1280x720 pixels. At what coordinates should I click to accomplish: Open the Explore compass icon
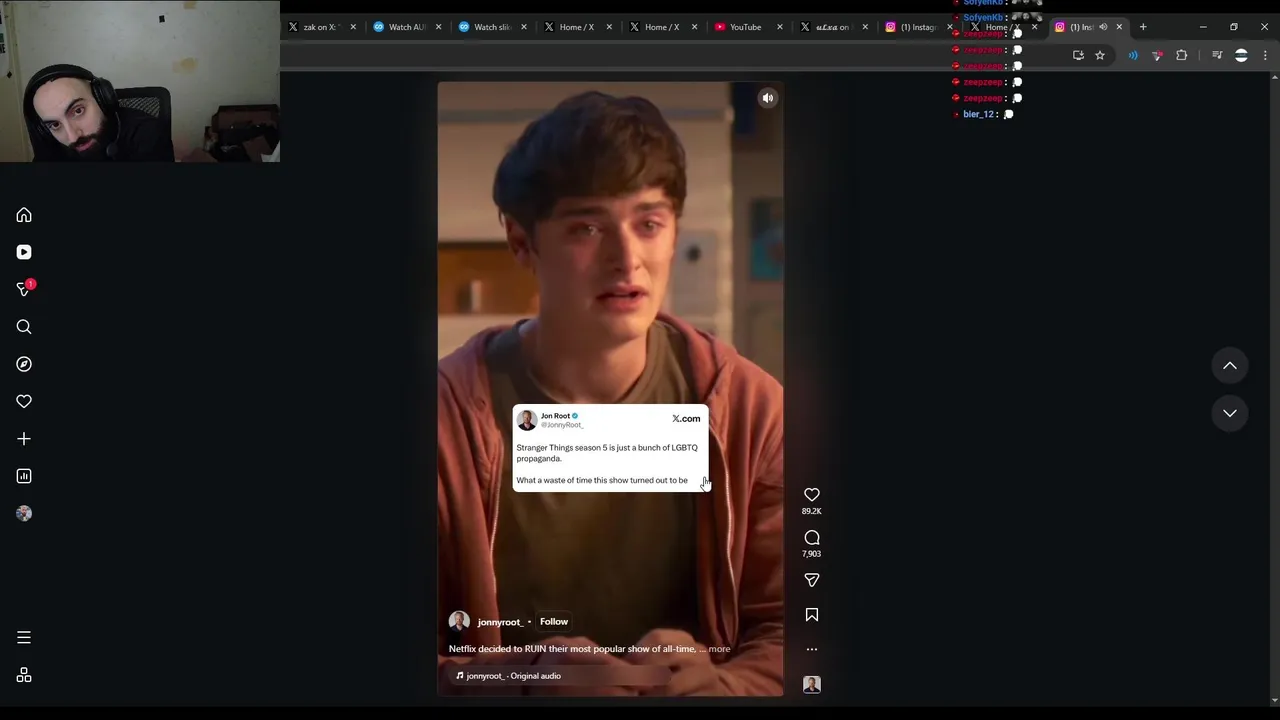[24, 364]
